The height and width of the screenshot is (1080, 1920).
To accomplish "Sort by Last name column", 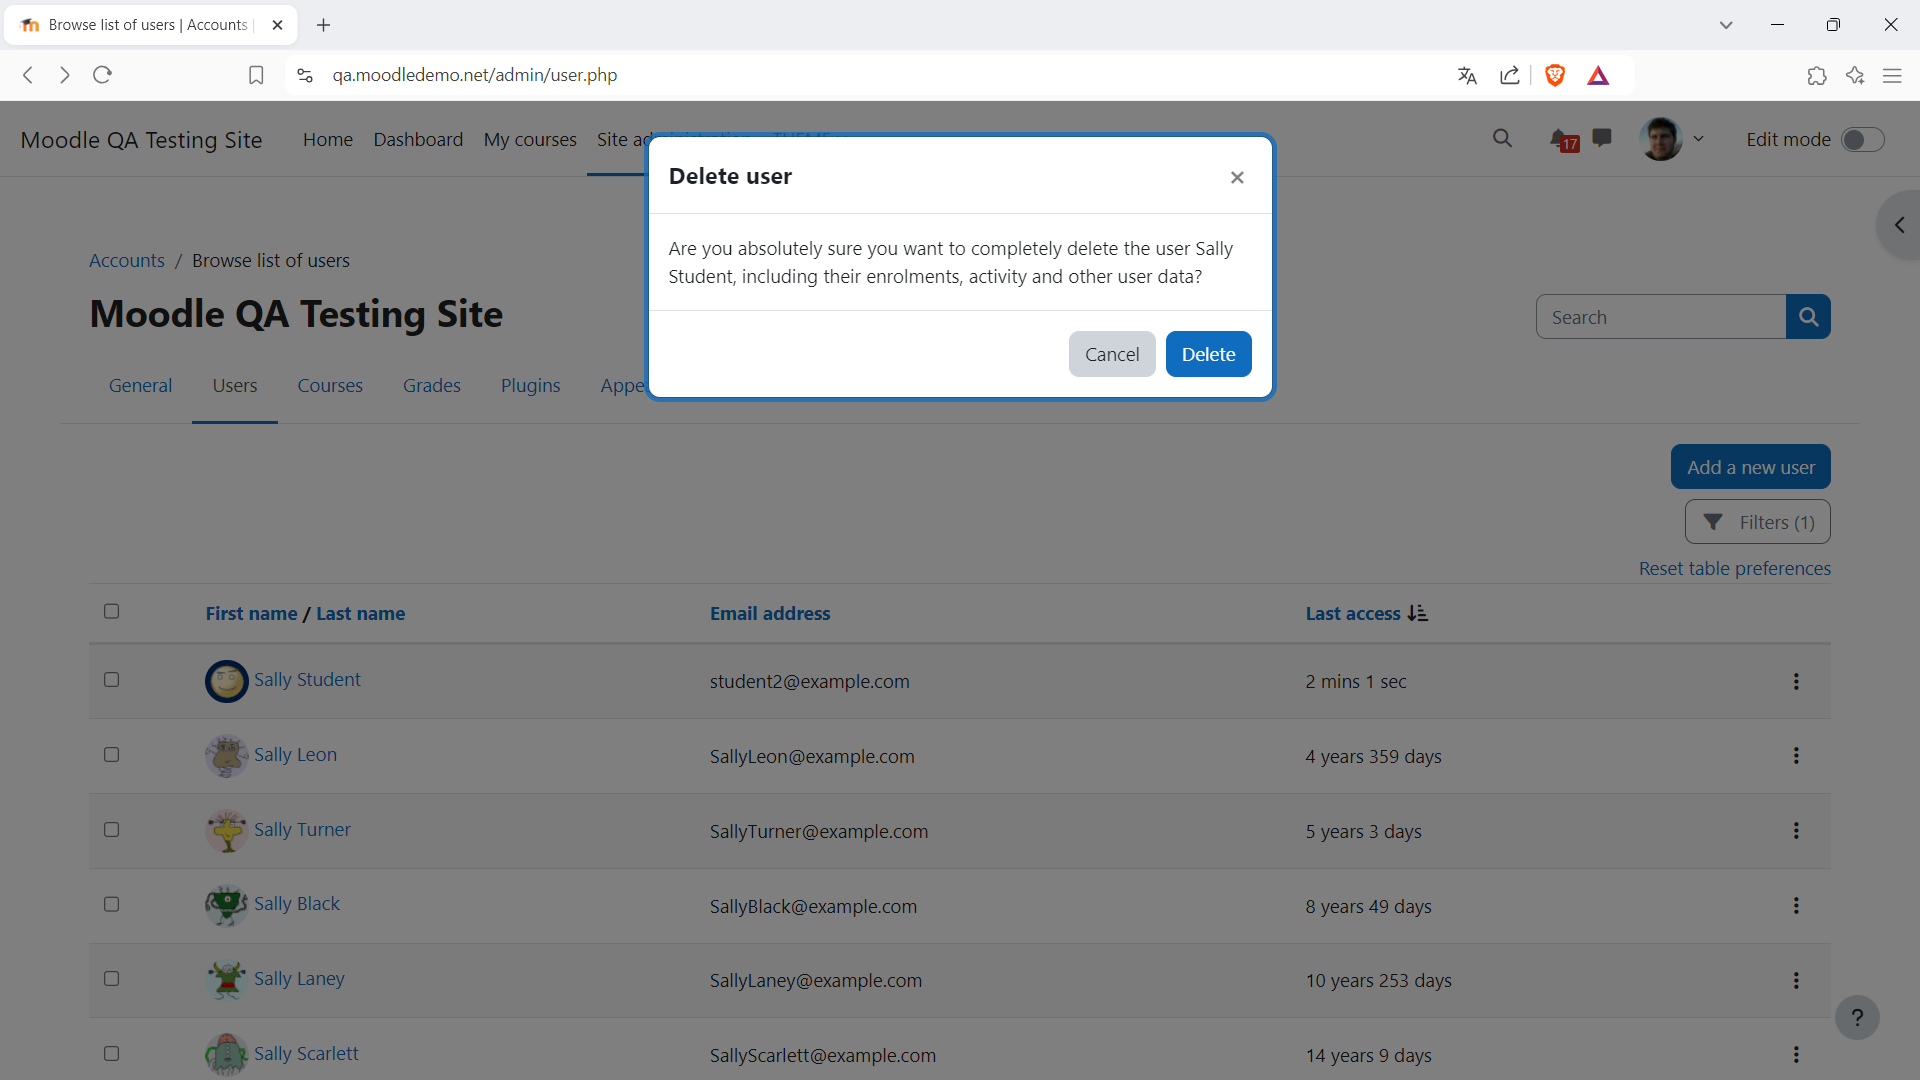I will click(x=360, y=613).
